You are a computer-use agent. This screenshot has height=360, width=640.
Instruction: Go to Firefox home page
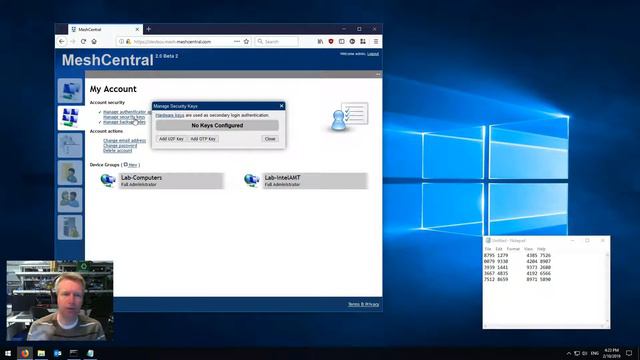tap(94, 42)
